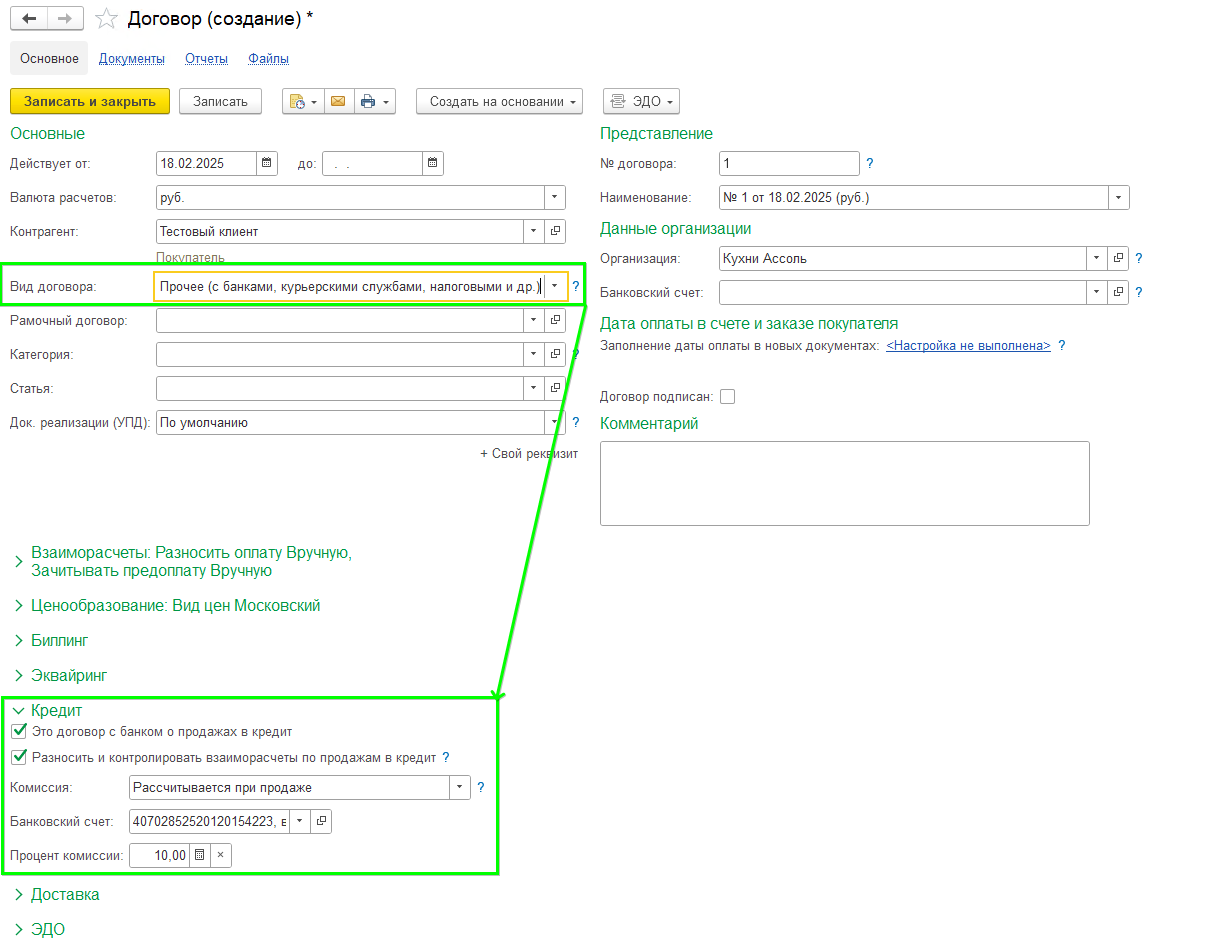Open the 'Отчеты' tab
This screenshot has width=1230, height=951.
pos(206,59)
